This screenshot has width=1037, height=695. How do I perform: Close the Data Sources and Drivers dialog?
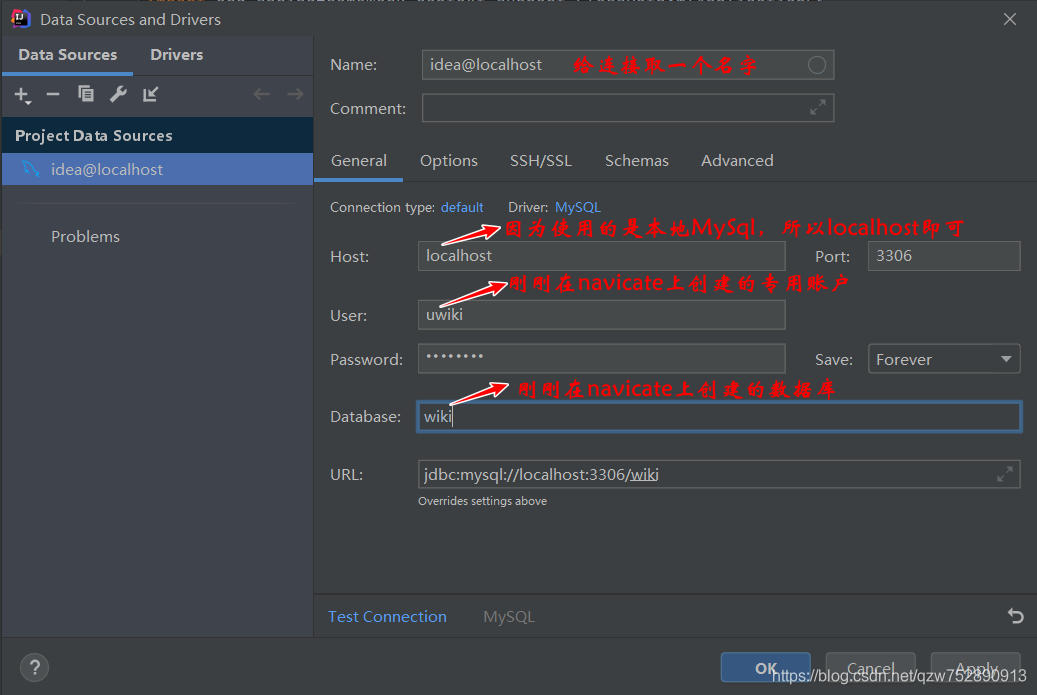[x=1010, y=19]
